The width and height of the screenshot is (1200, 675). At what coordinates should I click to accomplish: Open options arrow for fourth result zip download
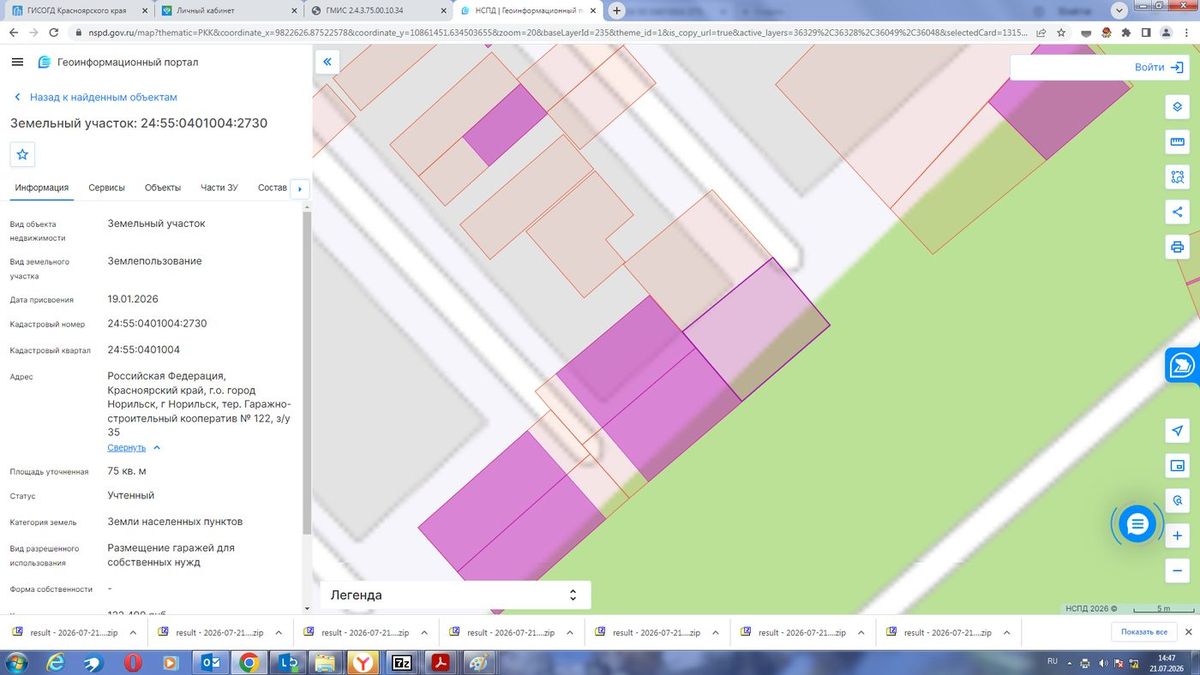[x=570, y=633]
